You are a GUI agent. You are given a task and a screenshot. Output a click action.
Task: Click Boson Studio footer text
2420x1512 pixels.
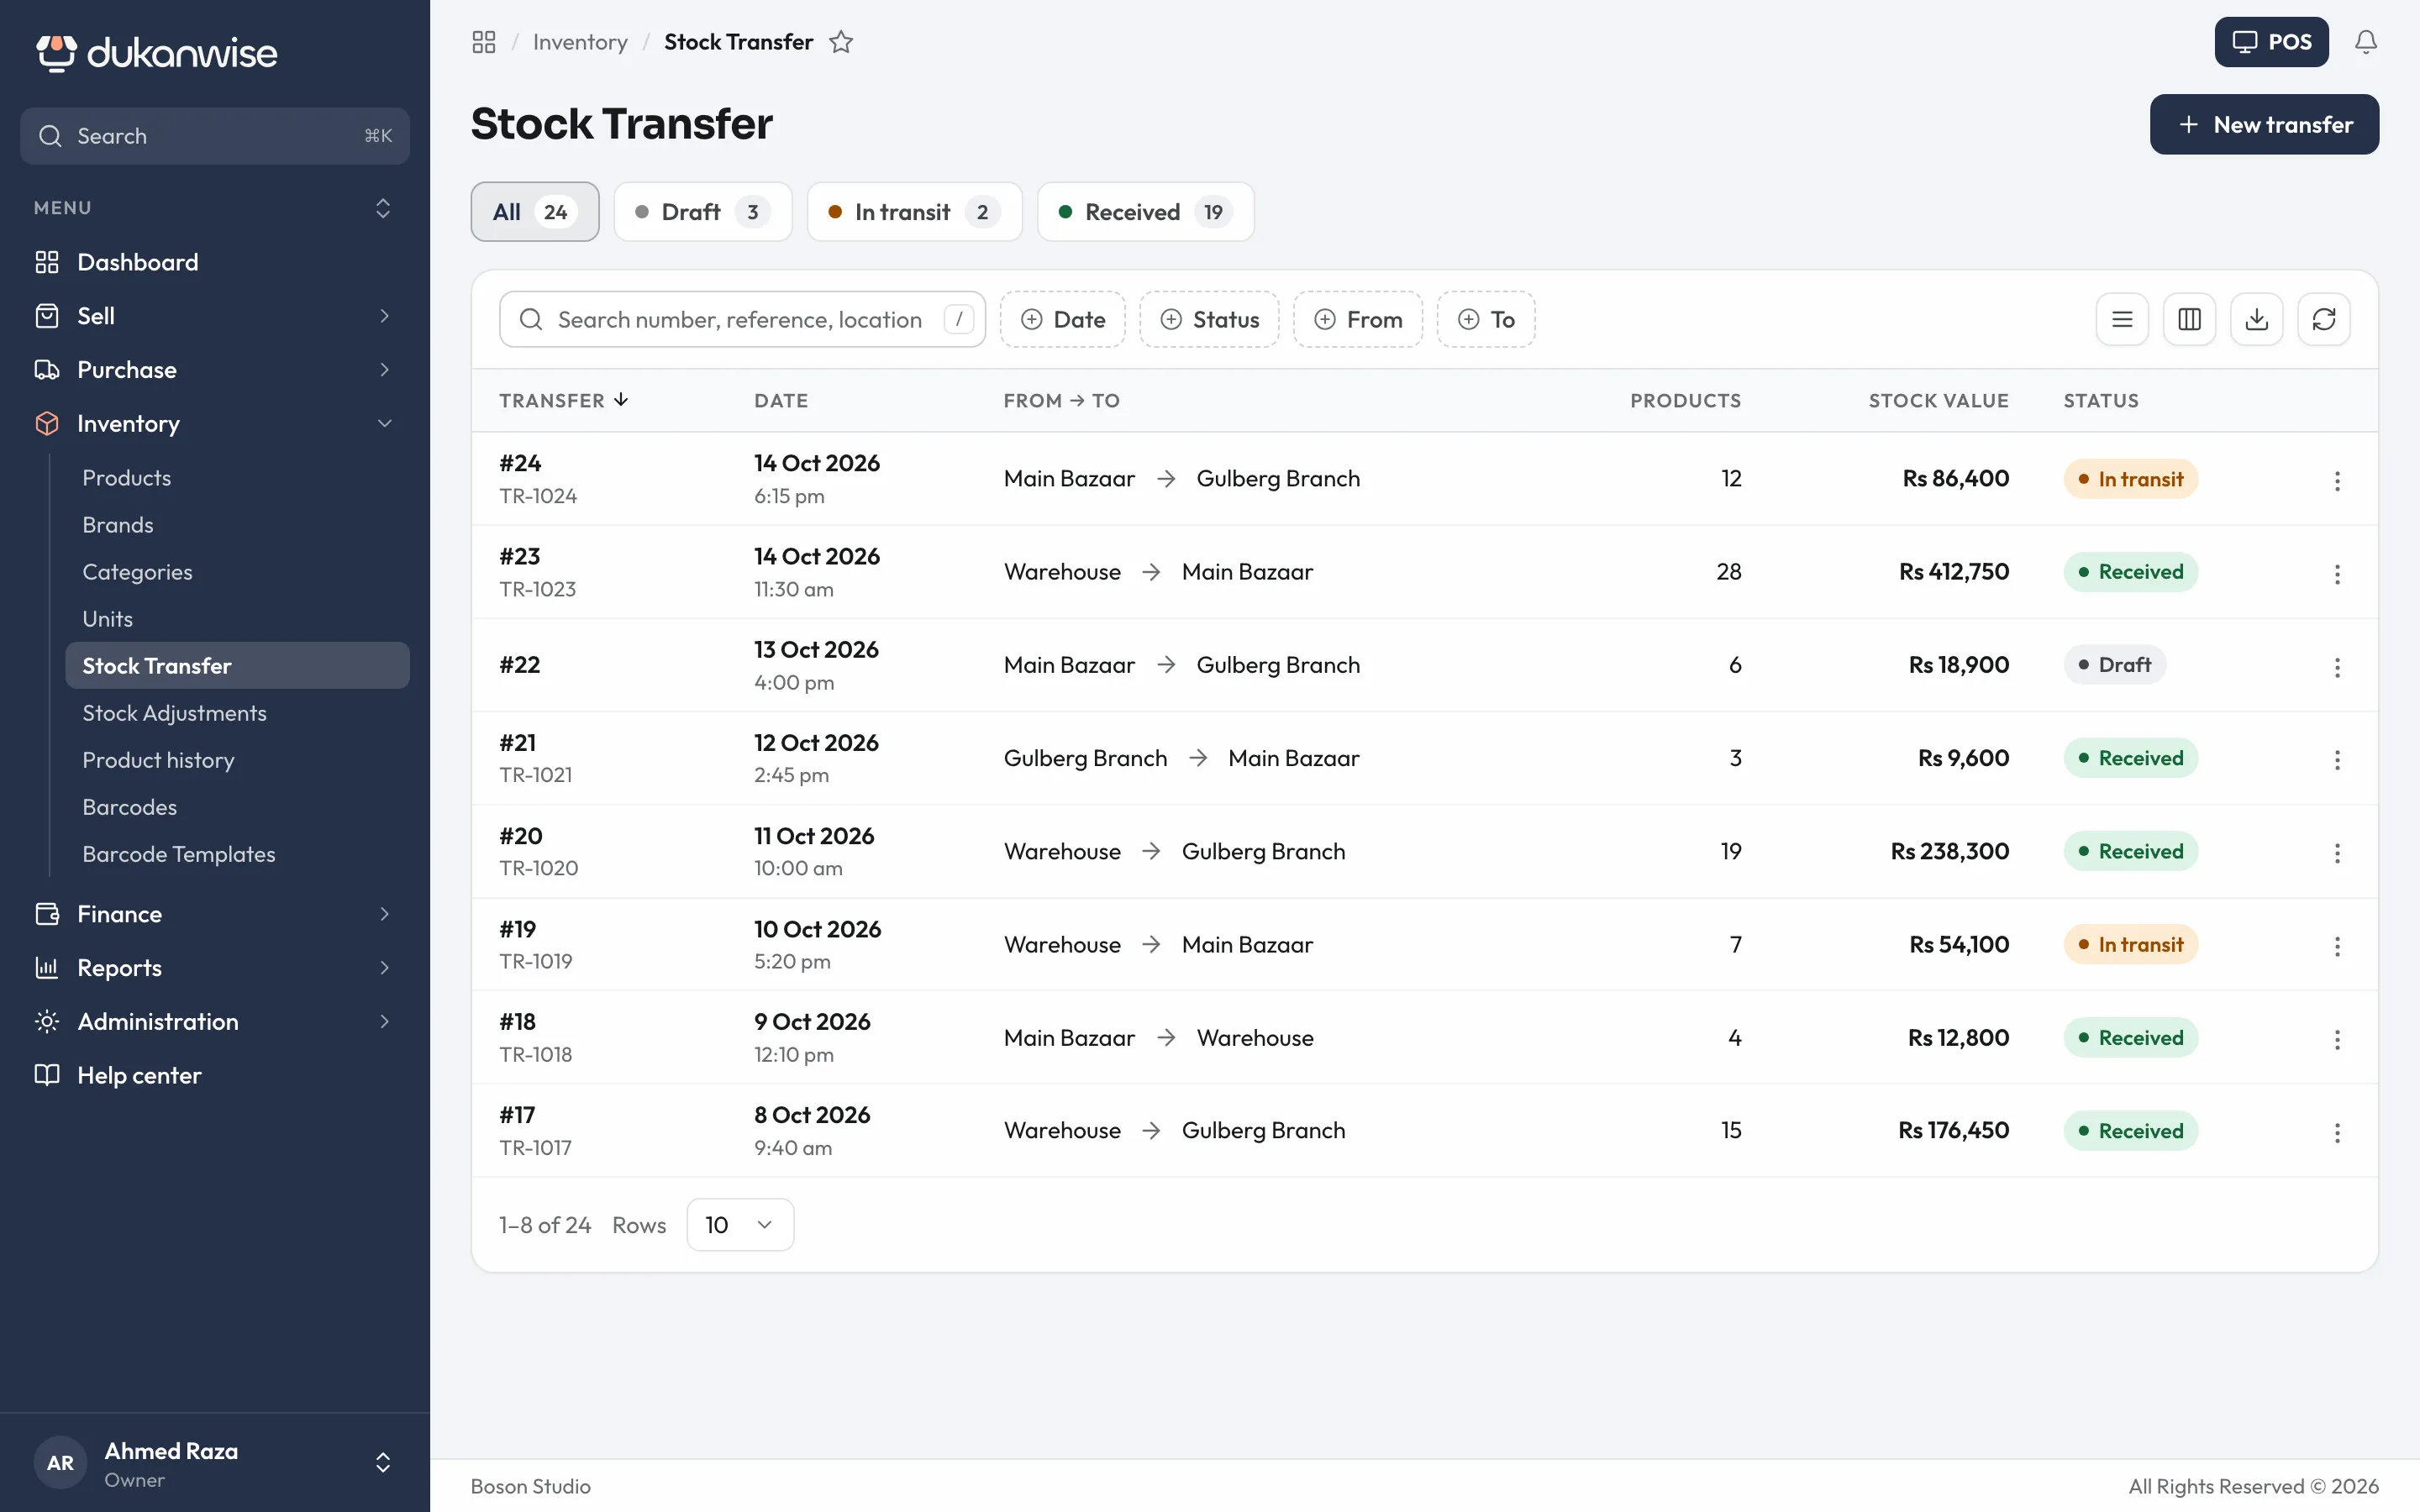point(531,1486)
